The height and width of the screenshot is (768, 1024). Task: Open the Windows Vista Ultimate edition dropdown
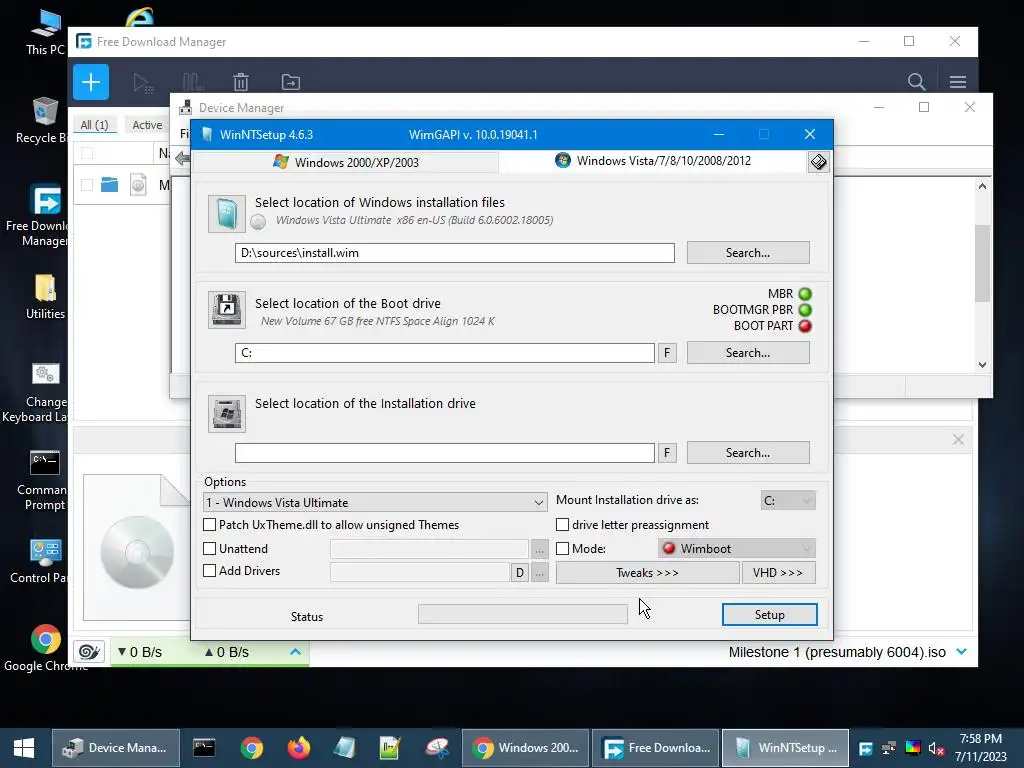coord(375,502)
